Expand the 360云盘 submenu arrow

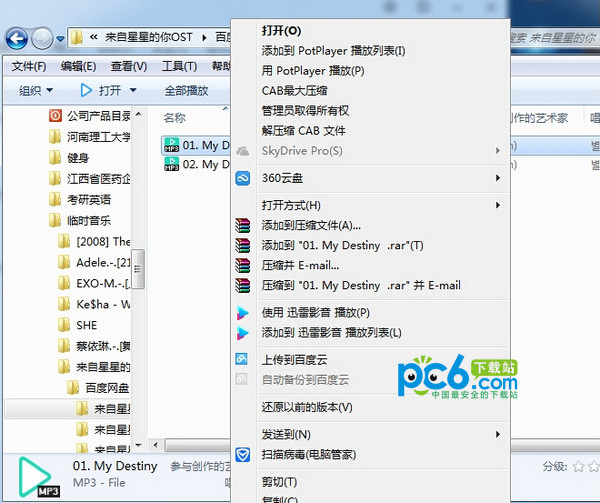coord(498,178)
